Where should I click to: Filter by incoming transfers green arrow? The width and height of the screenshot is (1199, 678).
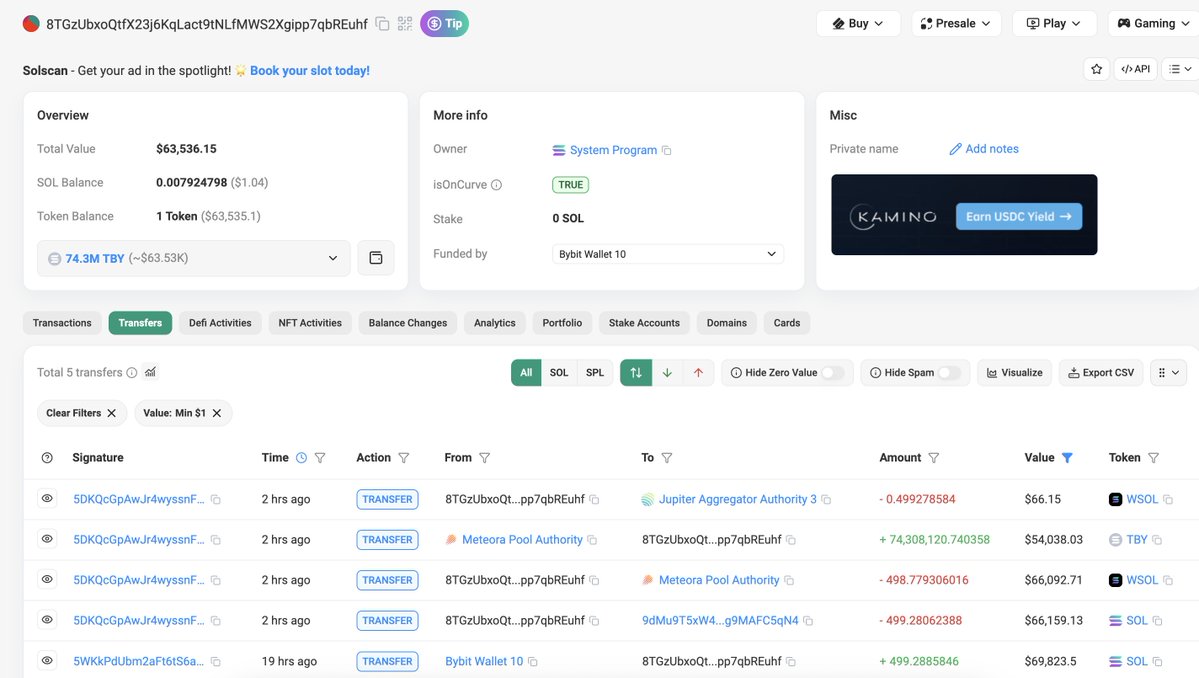pos(667,373)
